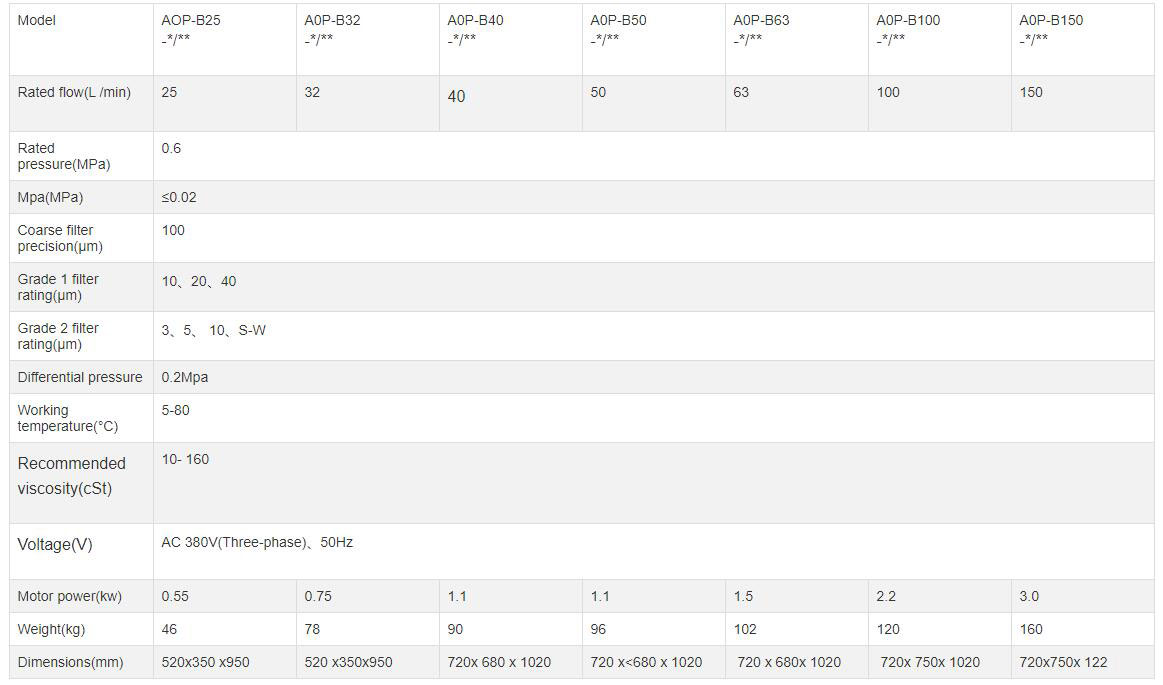Click the rated pressure value 0.6
This screenshot has width=1163, height=685.
(171, 148)
